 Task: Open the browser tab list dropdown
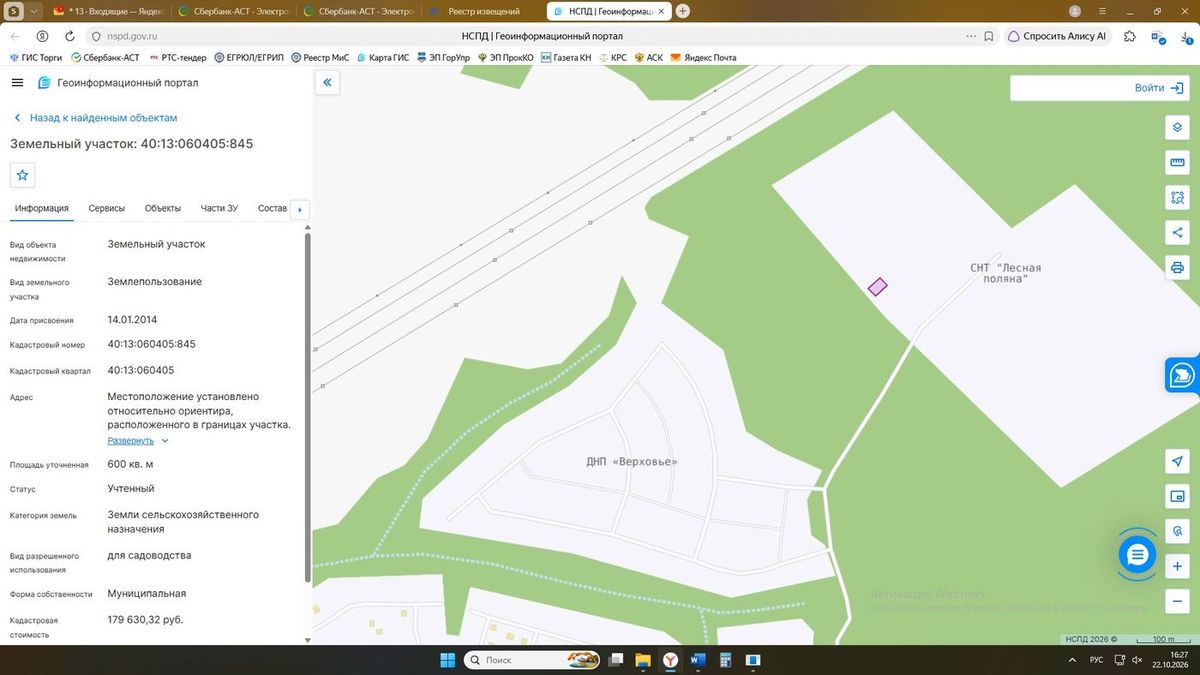(35, 11)
